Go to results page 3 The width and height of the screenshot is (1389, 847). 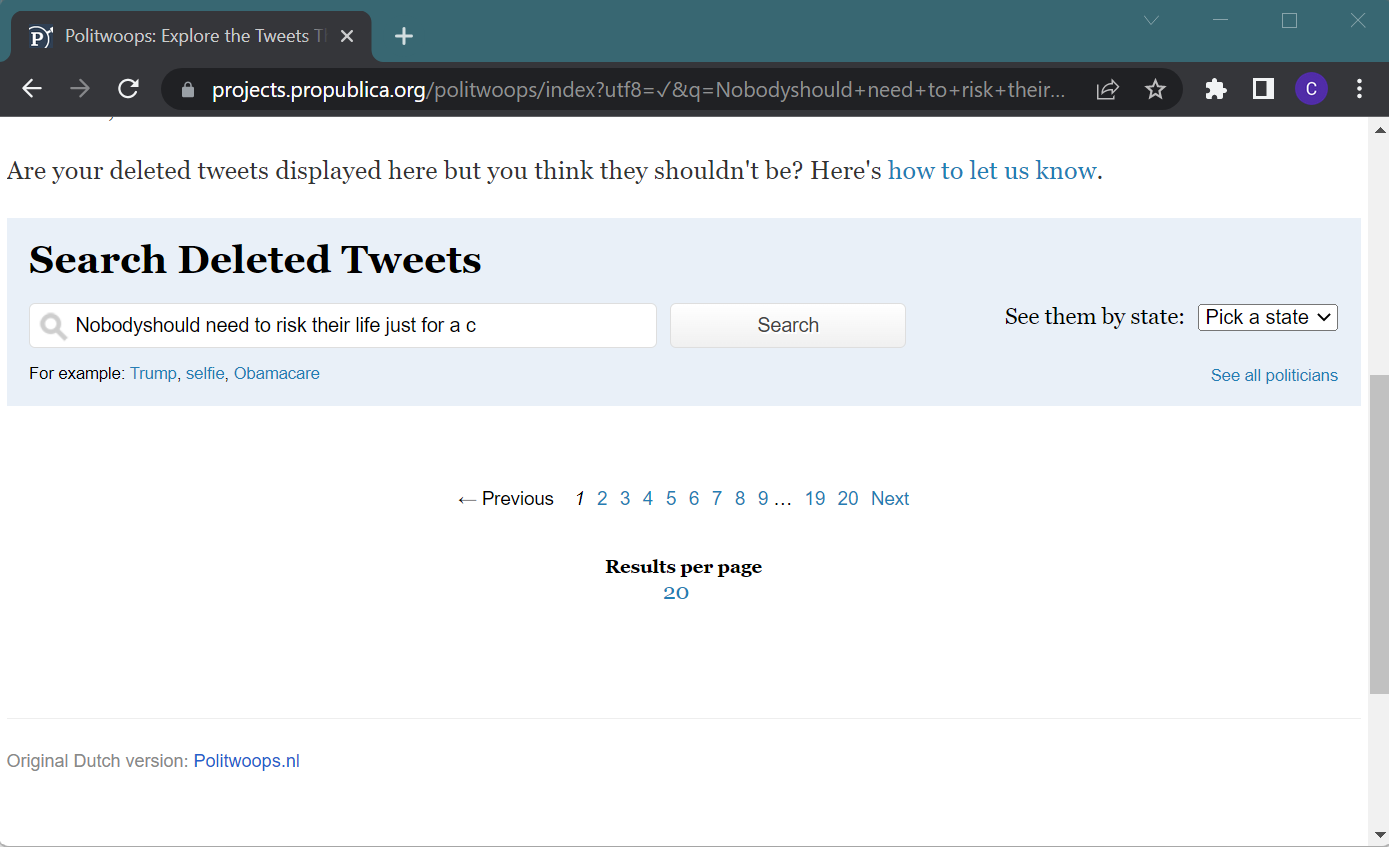pyautogui.click(x=625, y=499)
